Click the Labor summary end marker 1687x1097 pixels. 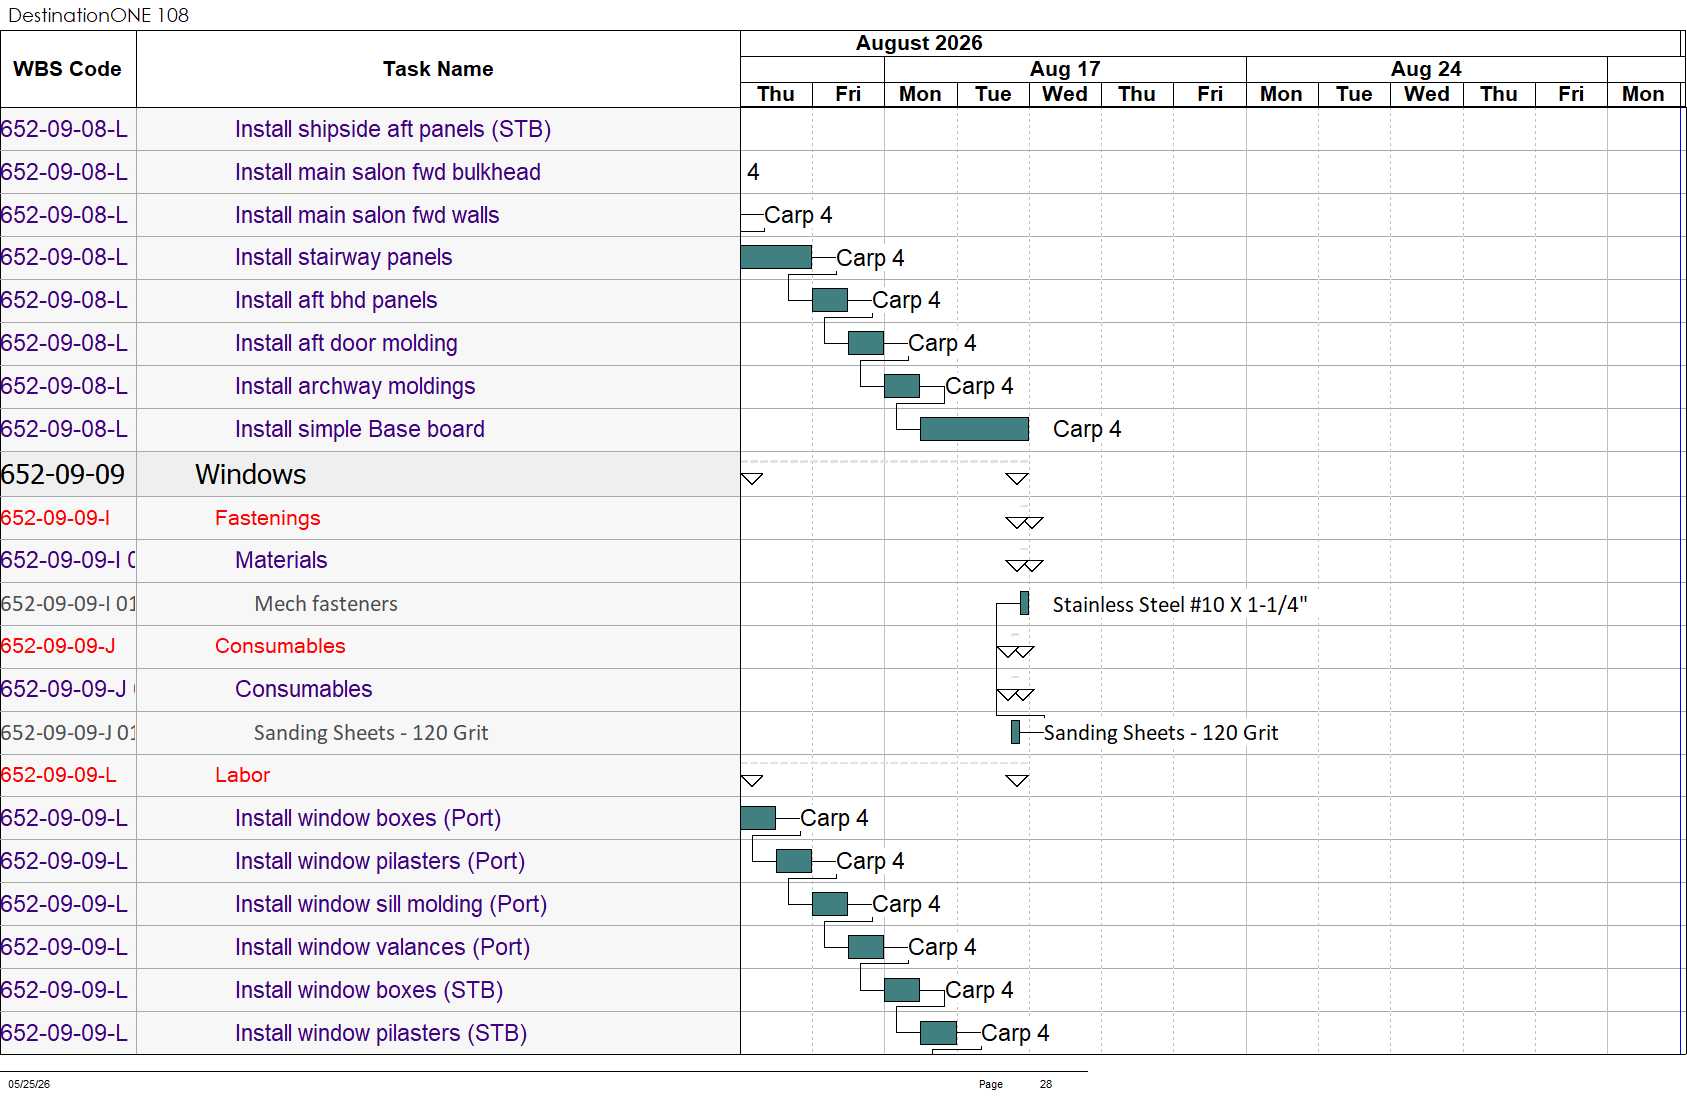click(1017, 781)
